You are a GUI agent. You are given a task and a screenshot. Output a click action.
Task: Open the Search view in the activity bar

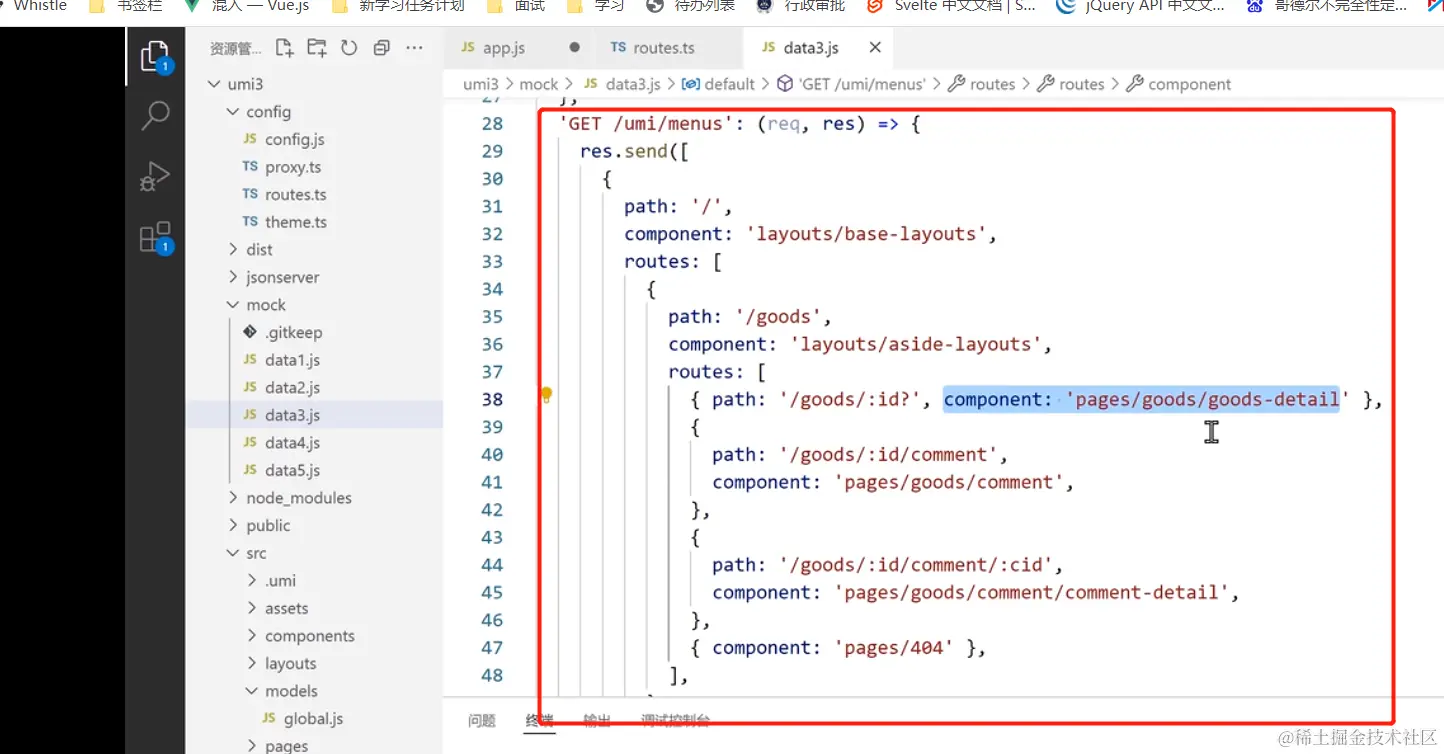(155, 115)
